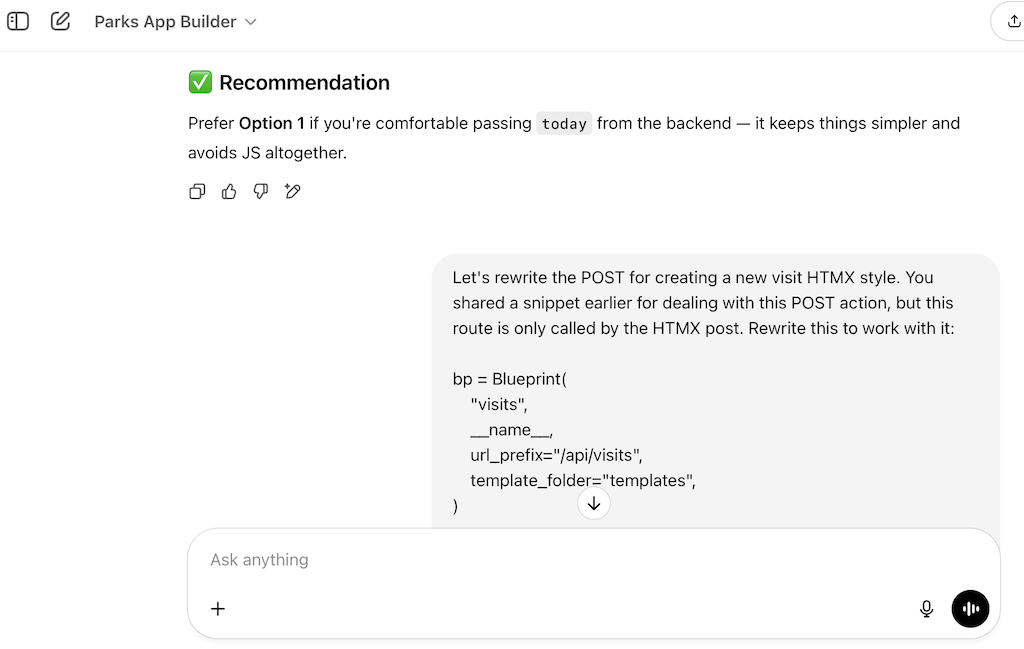Give the response a thumbs down

[x=261, y=191]
